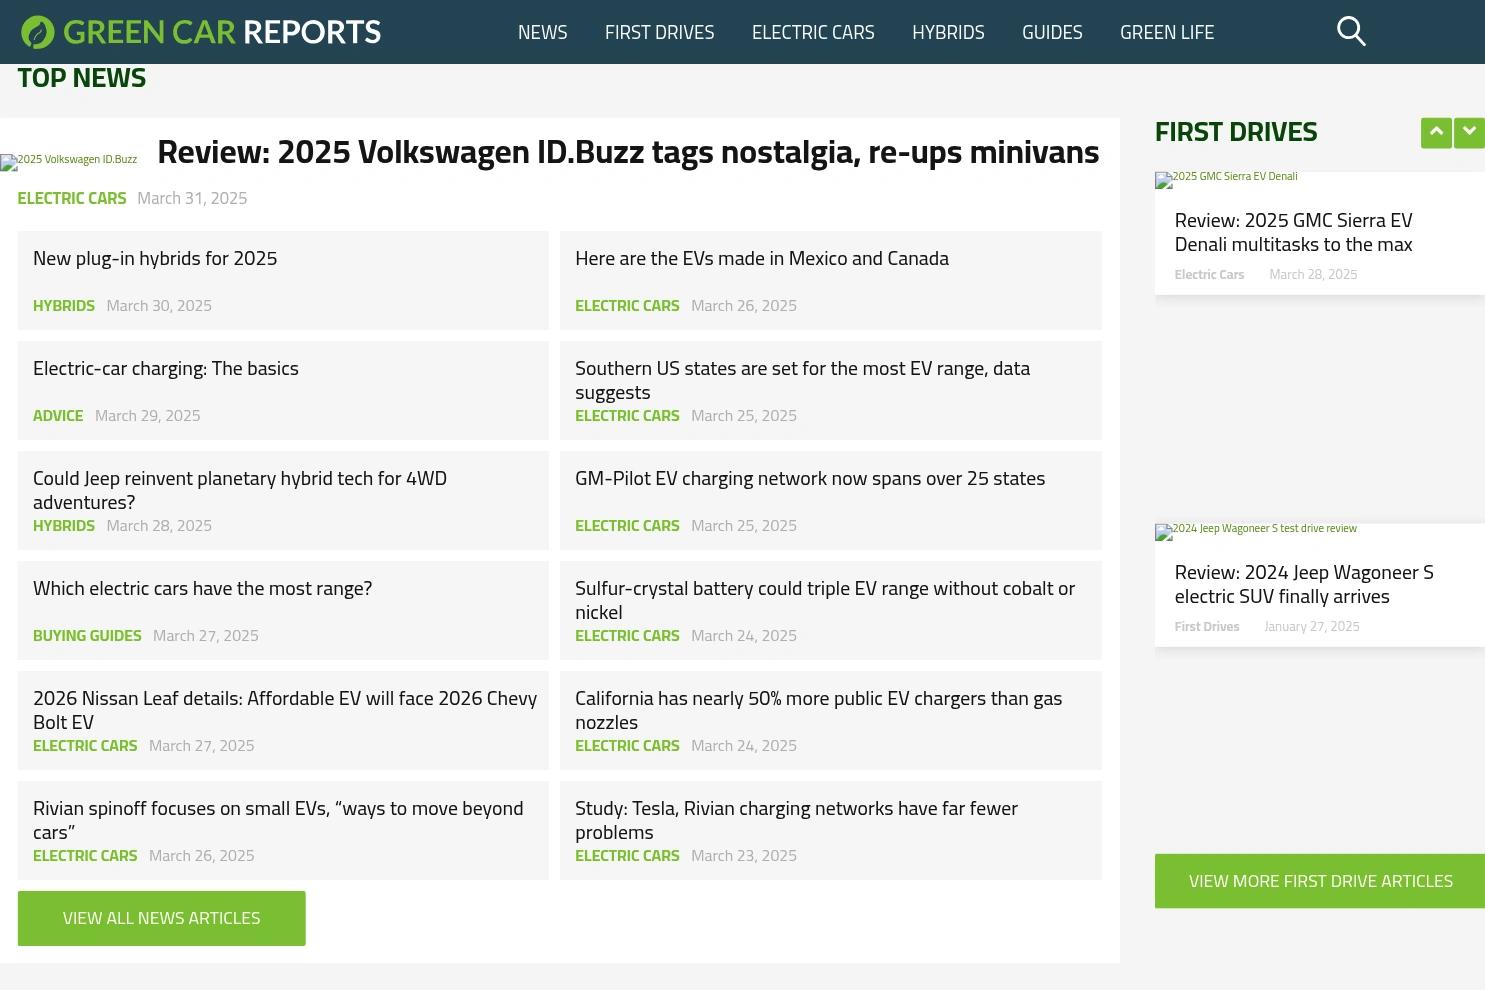Open 'New plug-in hybrids for 2025' article
Image resolution: width=1485 pixels, height=990 pixels.
(155, 258)
